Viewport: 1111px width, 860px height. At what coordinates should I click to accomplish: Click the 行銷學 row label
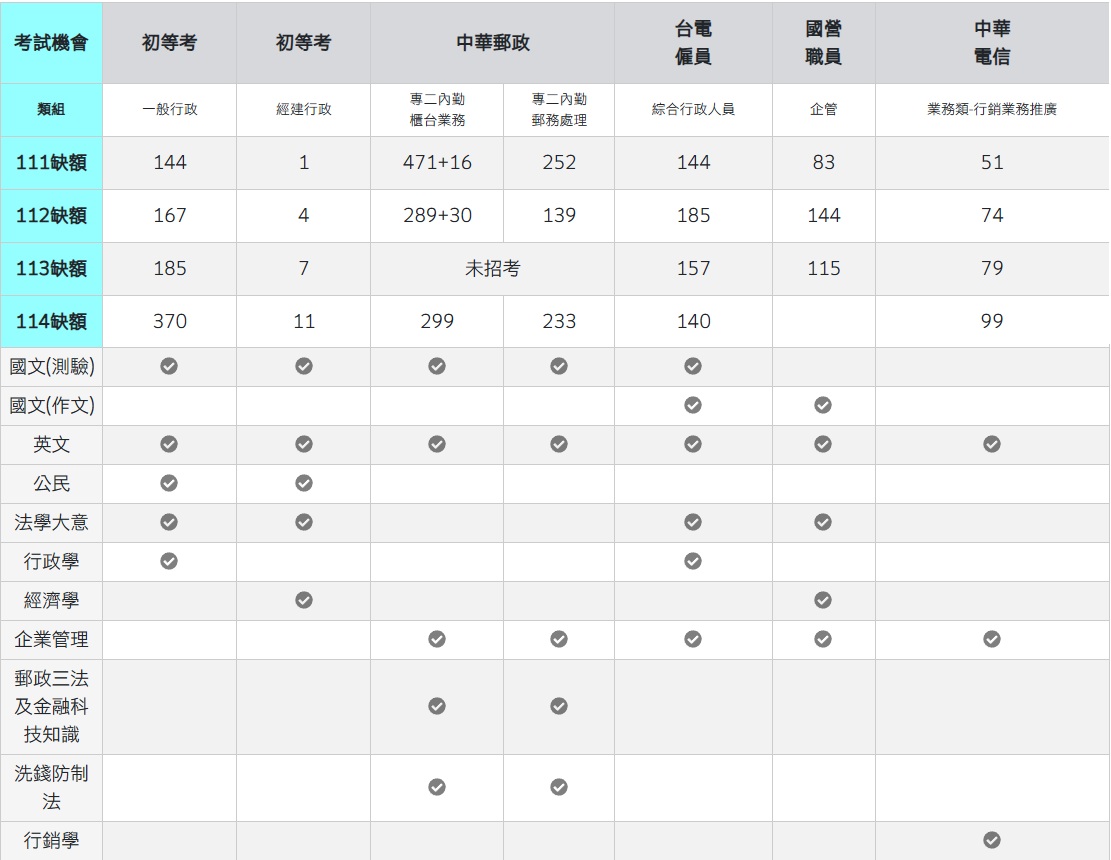click(x=51, y=841)
